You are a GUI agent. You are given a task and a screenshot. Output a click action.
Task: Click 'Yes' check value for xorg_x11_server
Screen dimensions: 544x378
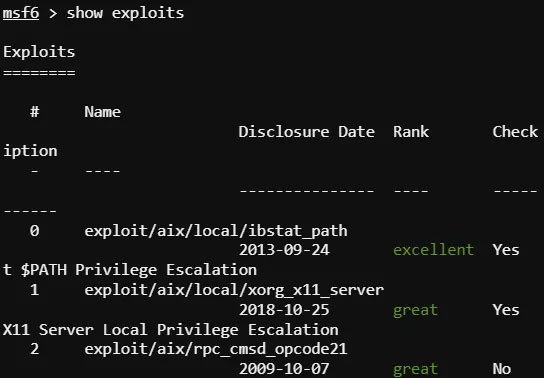pos(506,310)
